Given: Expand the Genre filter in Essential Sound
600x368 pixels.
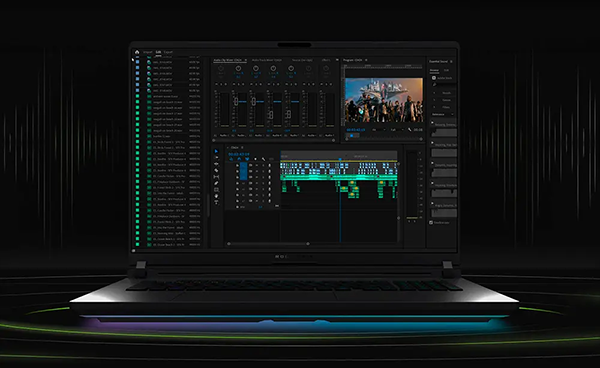Looking at the screenshot, I should (x=434, y=100).
